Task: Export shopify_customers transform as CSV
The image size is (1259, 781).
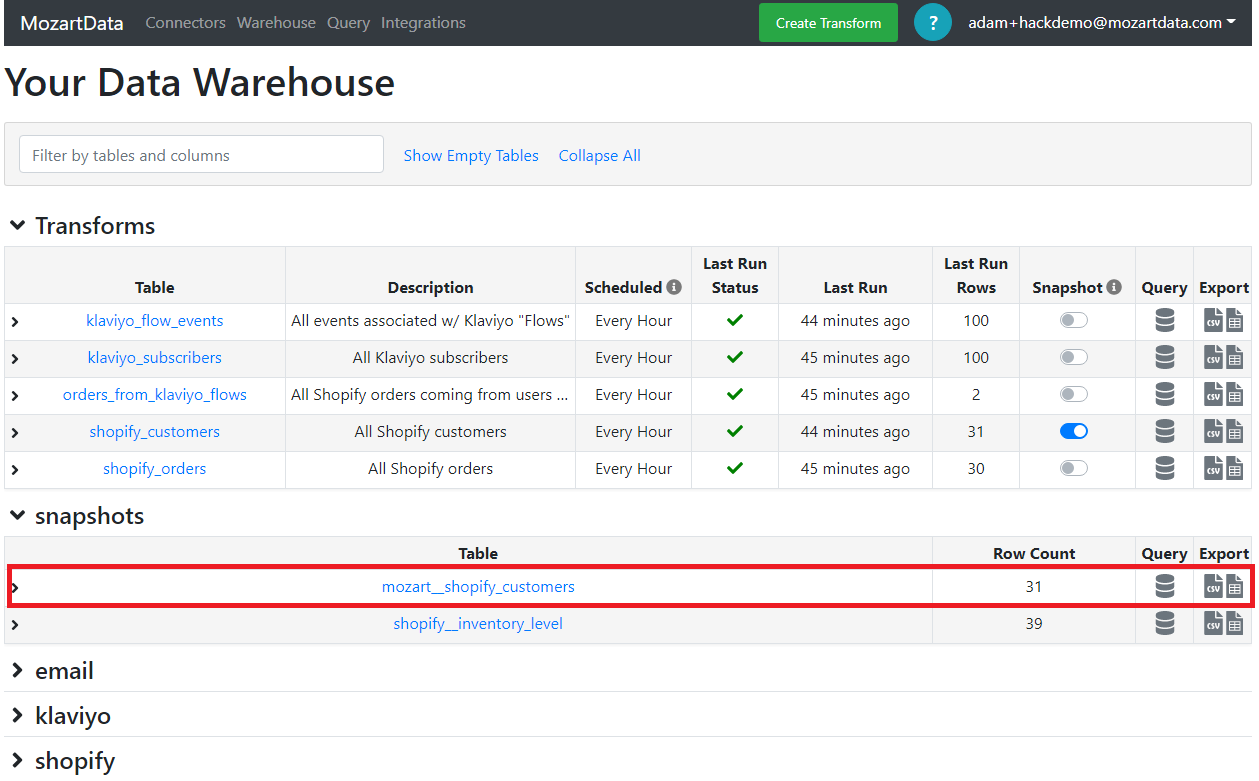Action: [x=1213, y=432]
